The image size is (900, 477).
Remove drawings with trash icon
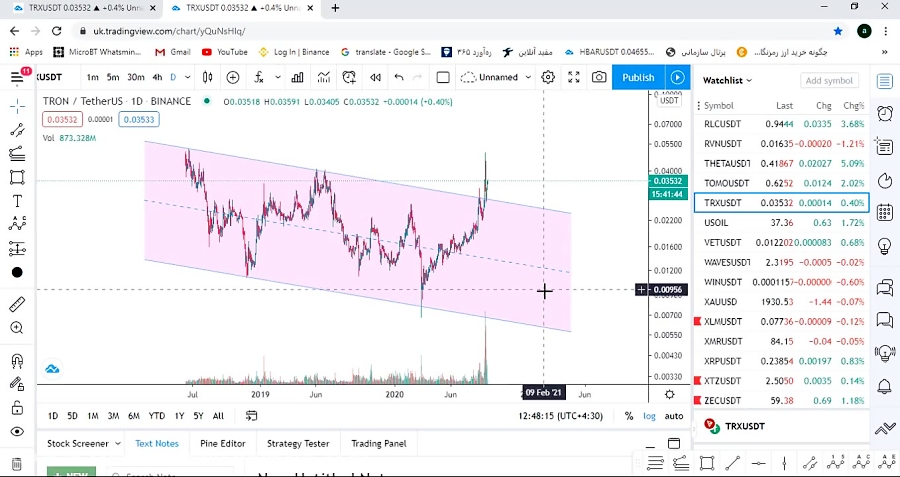(x=17, y=463)
